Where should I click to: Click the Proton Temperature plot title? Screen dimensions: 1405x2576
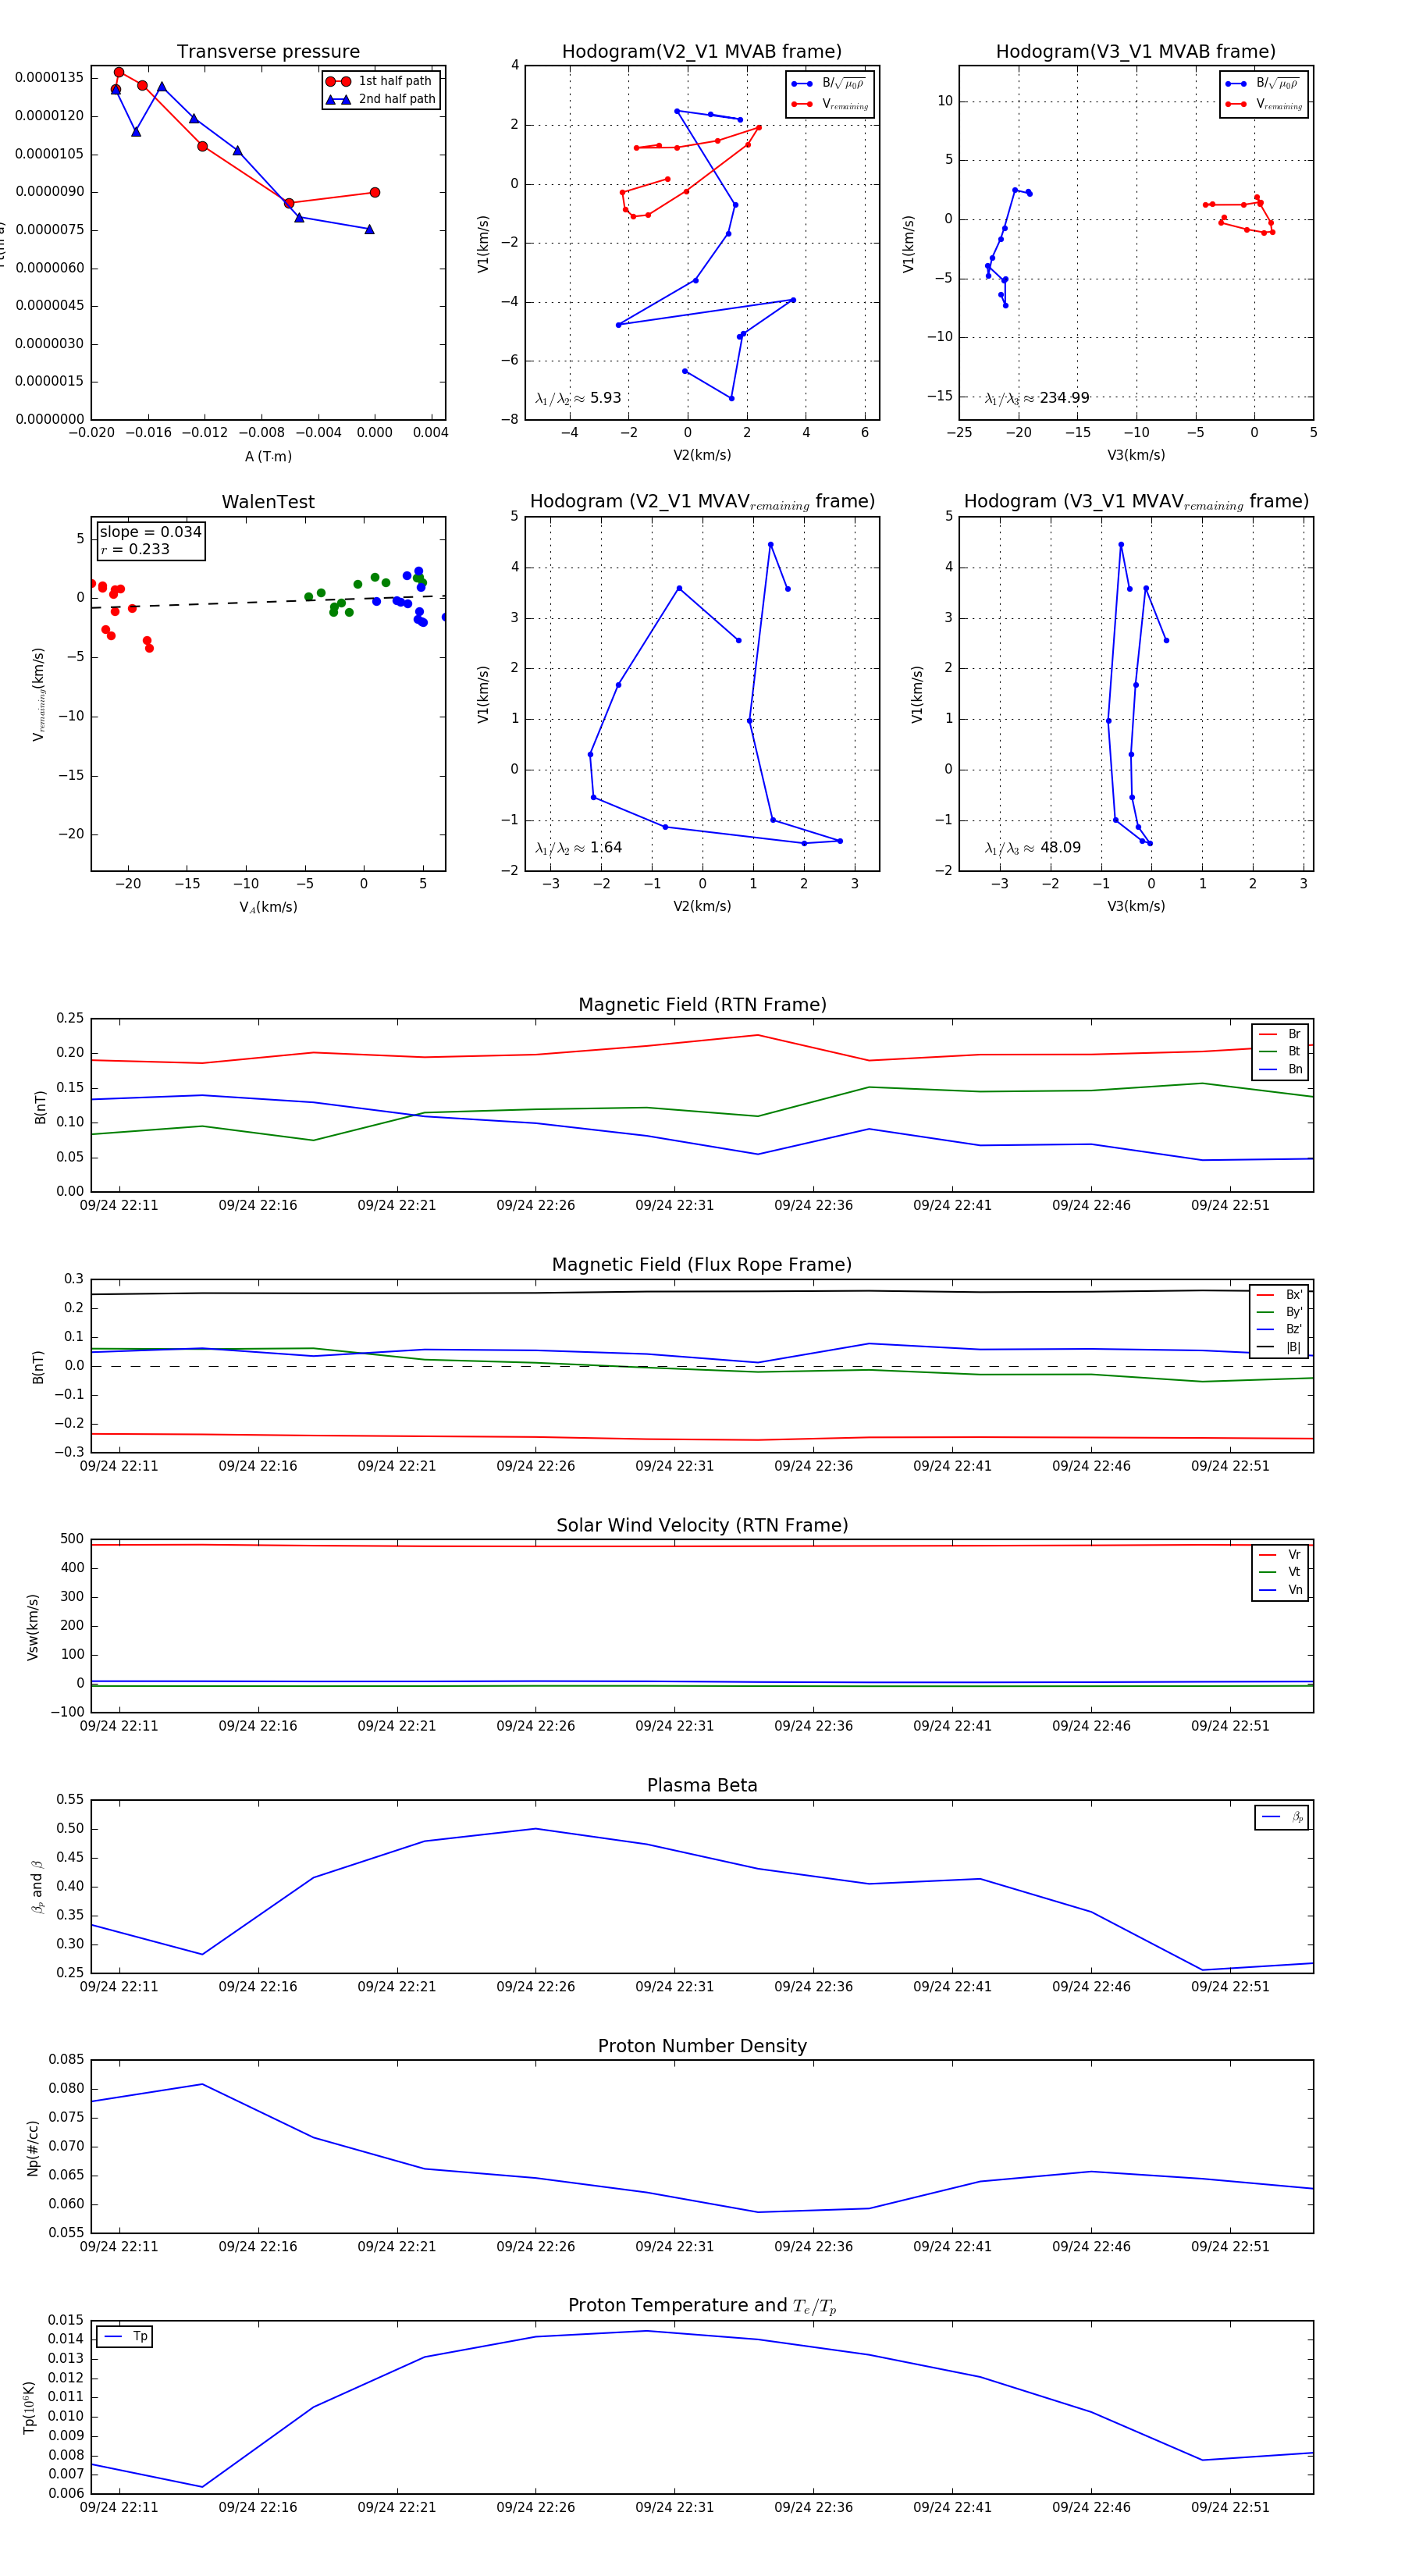coord(702,2306)
